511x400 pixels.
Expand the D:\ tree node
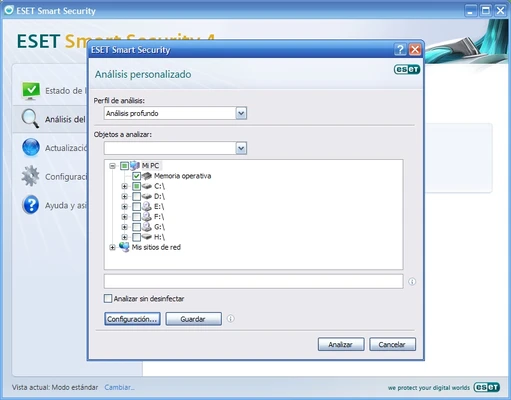click(x=124, y=196)
